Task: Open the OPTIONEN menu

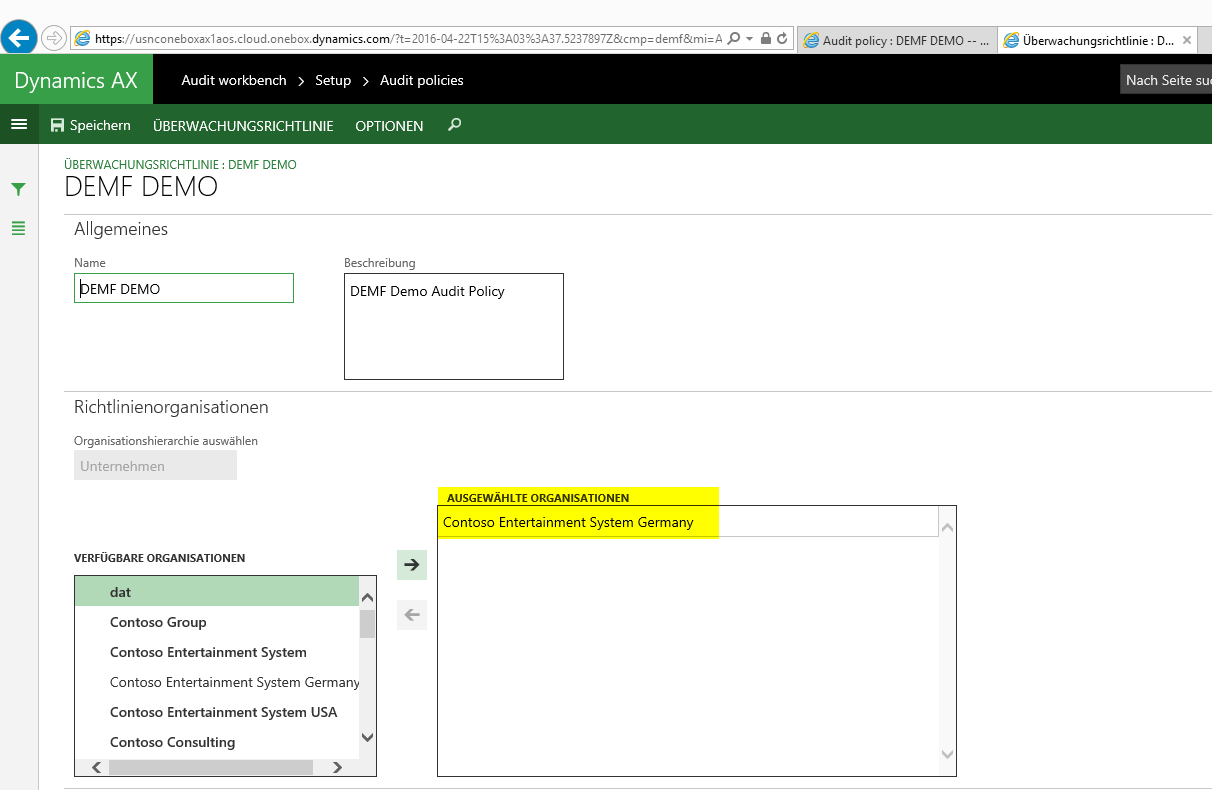Action: click(x=389, y=126)
